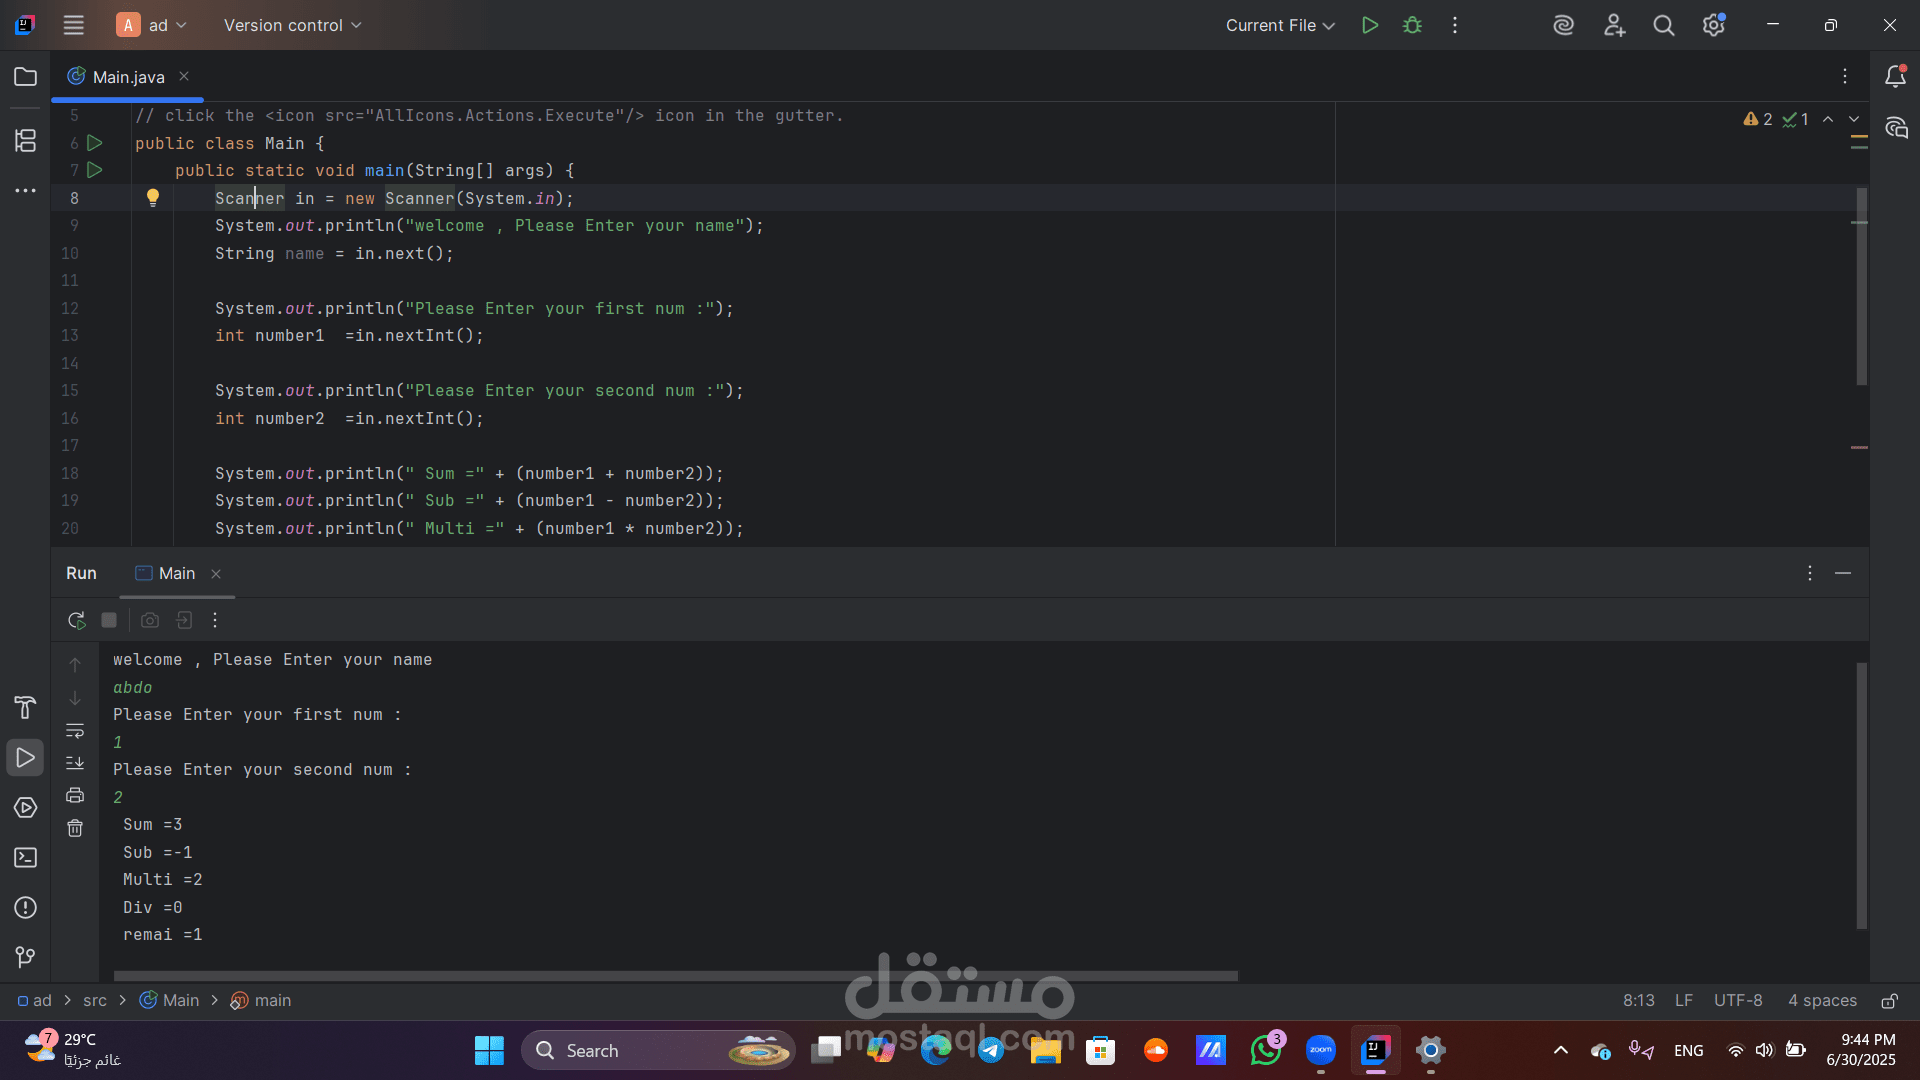Click the Debug bug icon in the toolbar
The width and height of the screenshot is (1920, 1080).
coord(1412,25)
